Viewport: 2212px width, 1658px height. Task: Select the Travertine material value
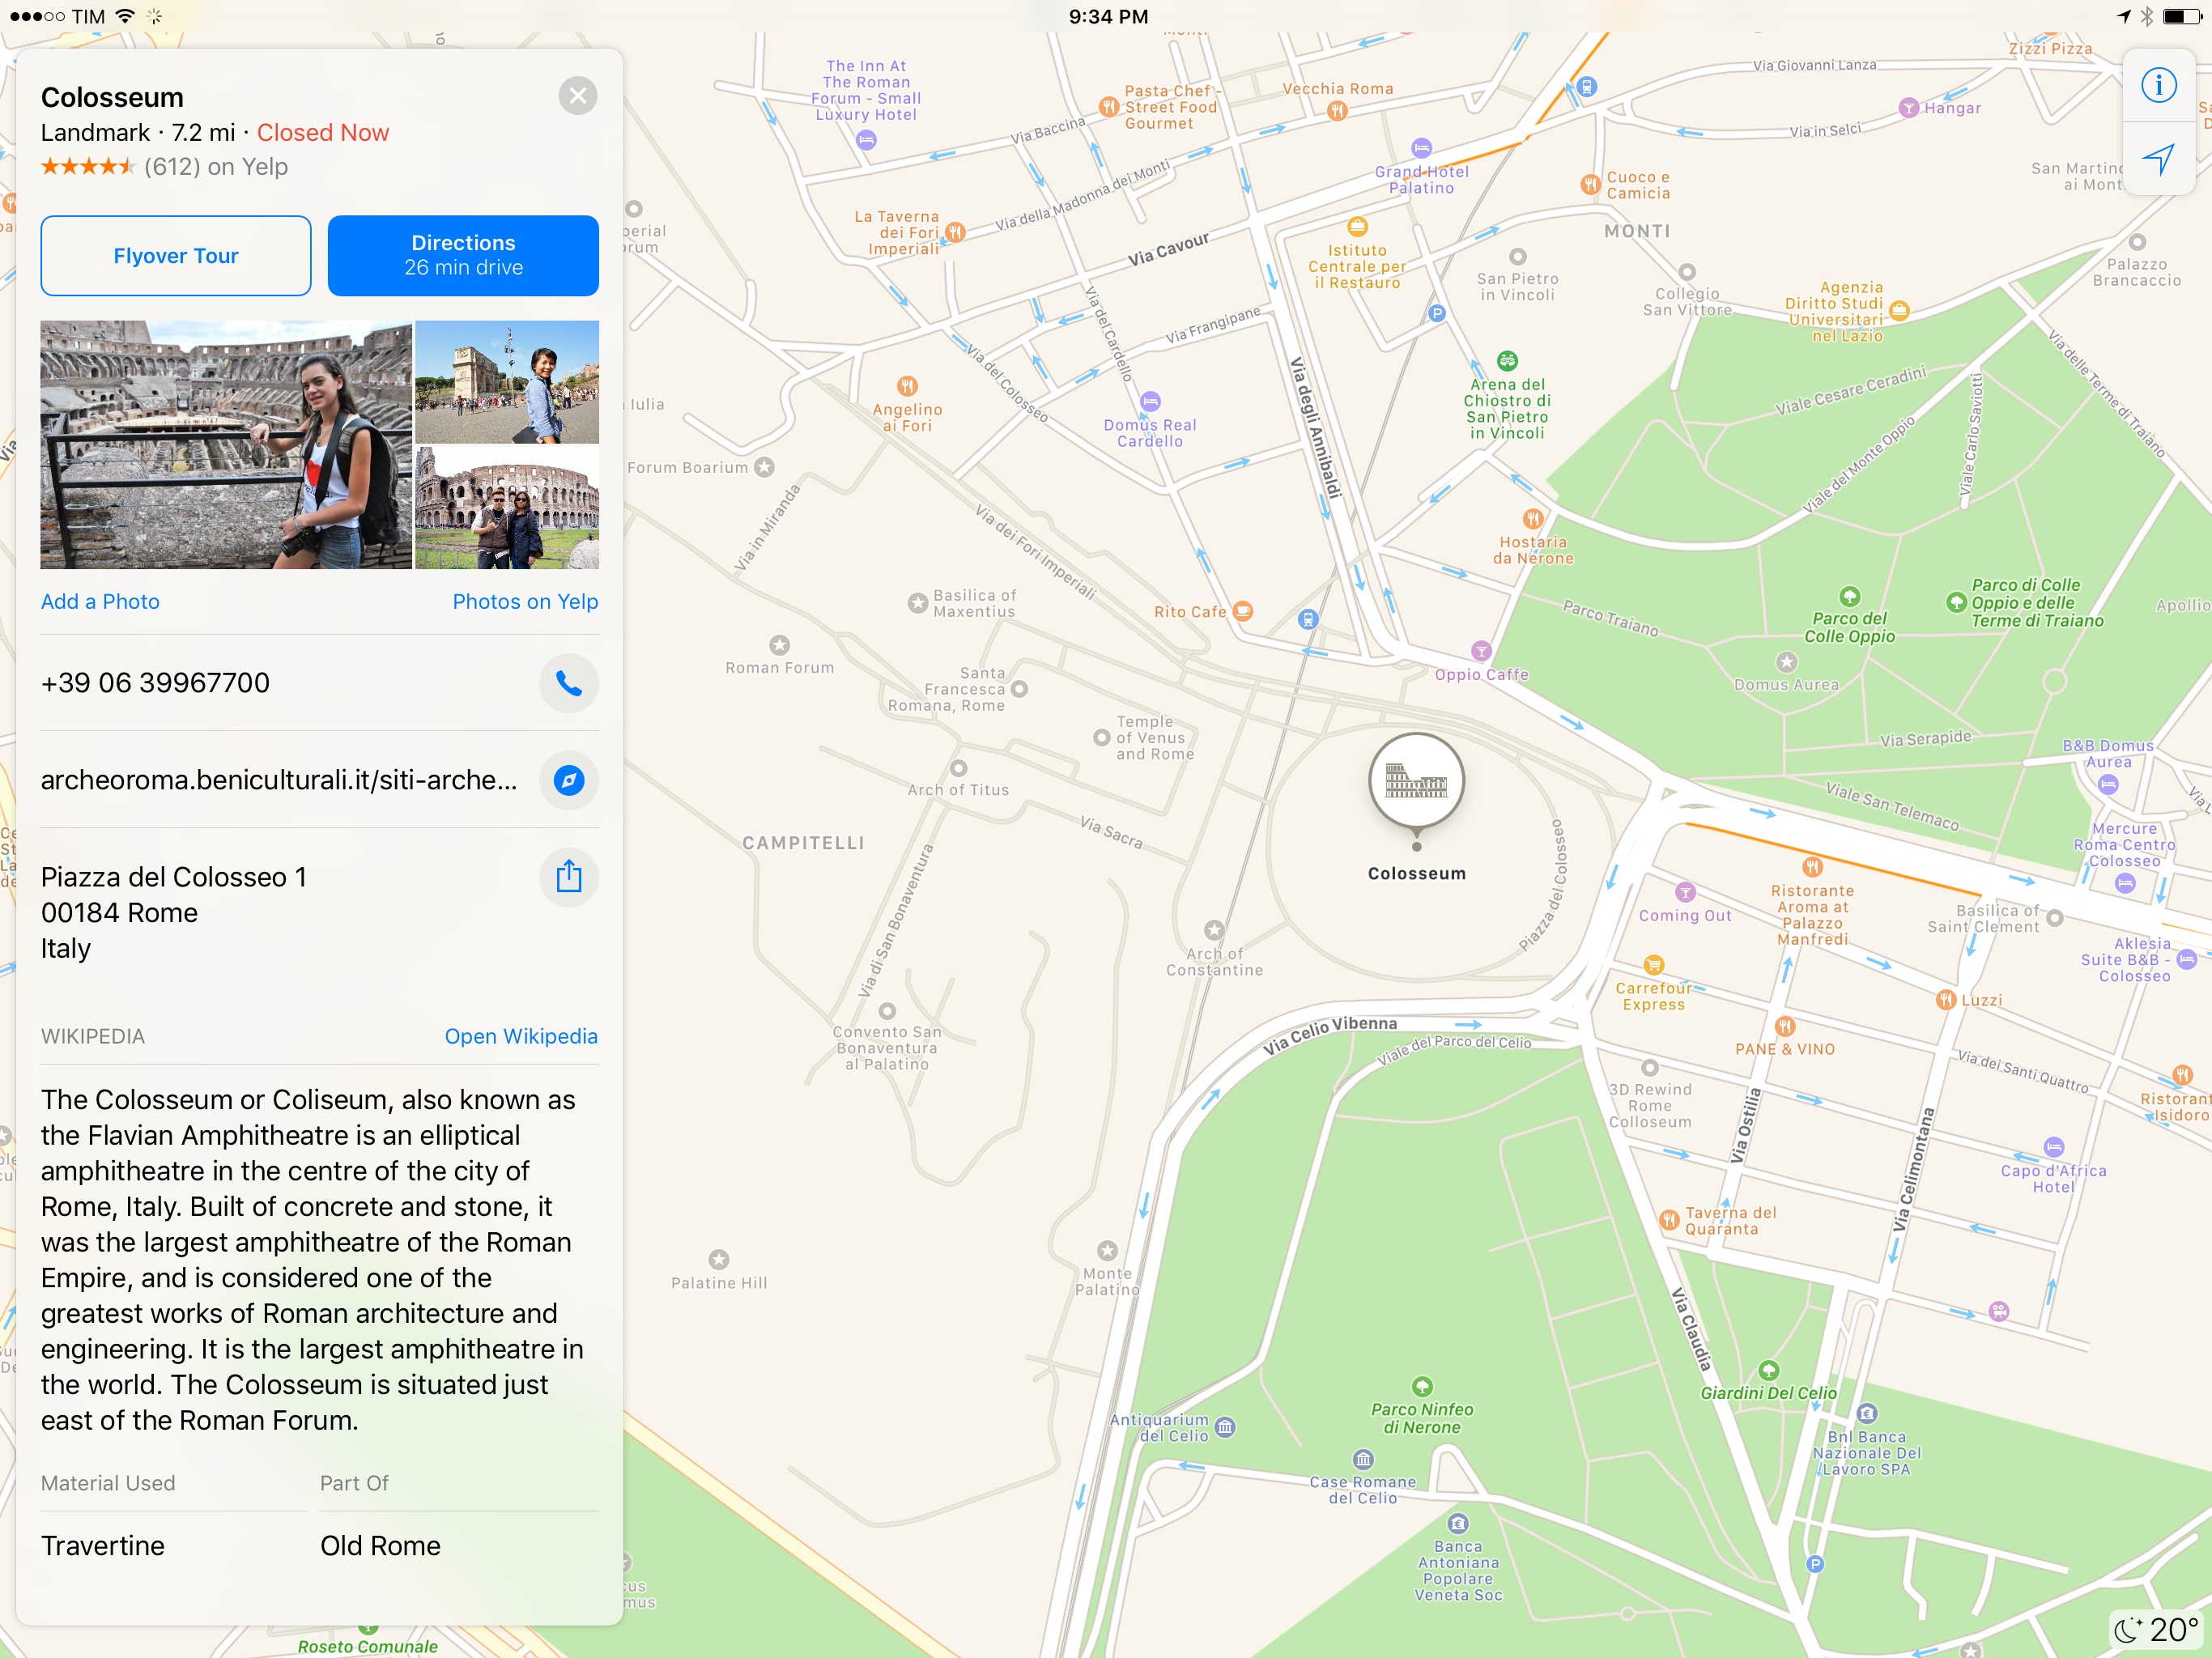click(103, 1545)
